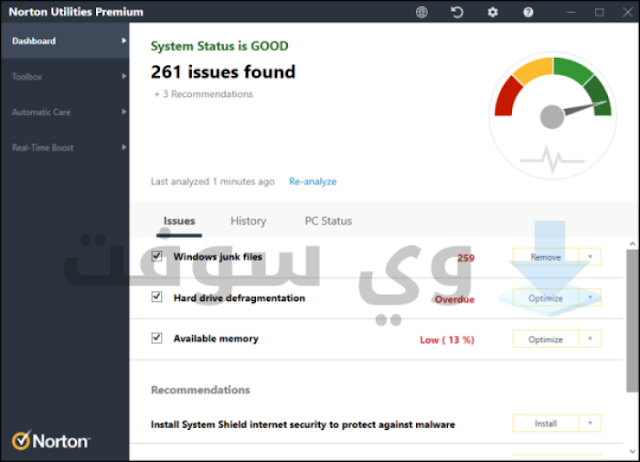Screen dimensions: 640x462
Task: Click the '+ 3 Recommendations' text
Action: 203,94
